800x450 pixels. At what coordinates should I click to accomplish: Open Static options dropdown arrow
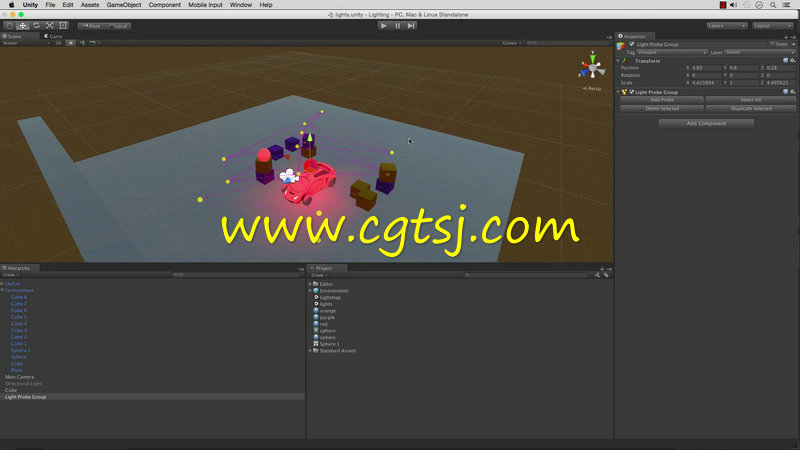pyautogui.click(x=793, y=44)
